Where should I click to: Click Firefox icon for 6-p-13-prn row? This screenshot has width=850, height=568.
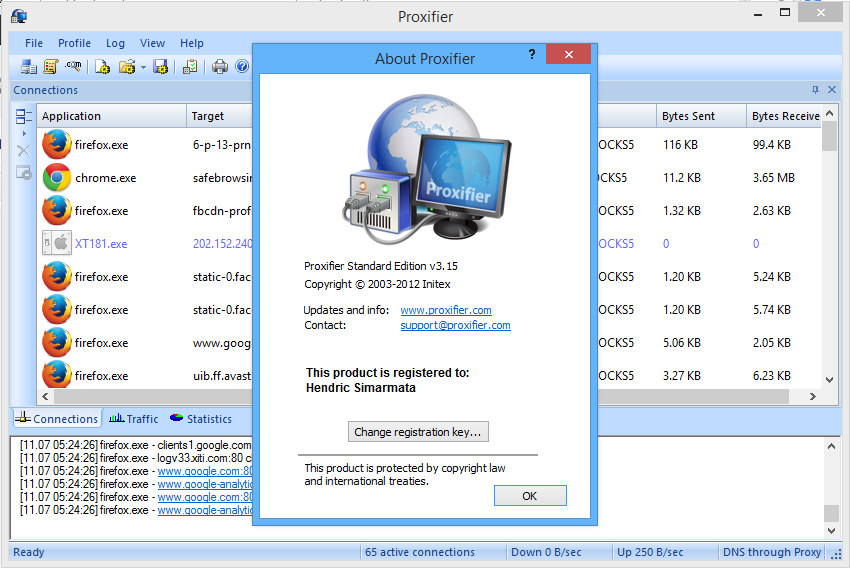coord(57,144)
